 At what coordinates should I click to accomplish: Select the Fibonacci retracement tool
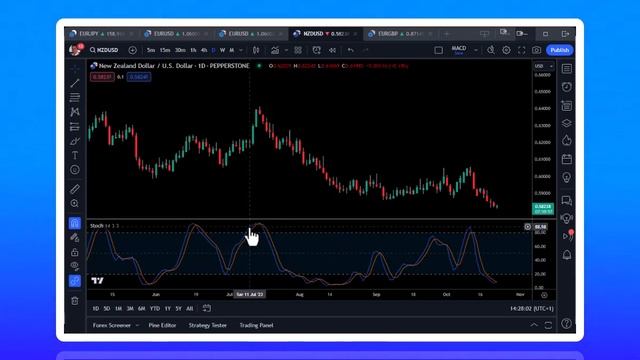tap(75, 98)
